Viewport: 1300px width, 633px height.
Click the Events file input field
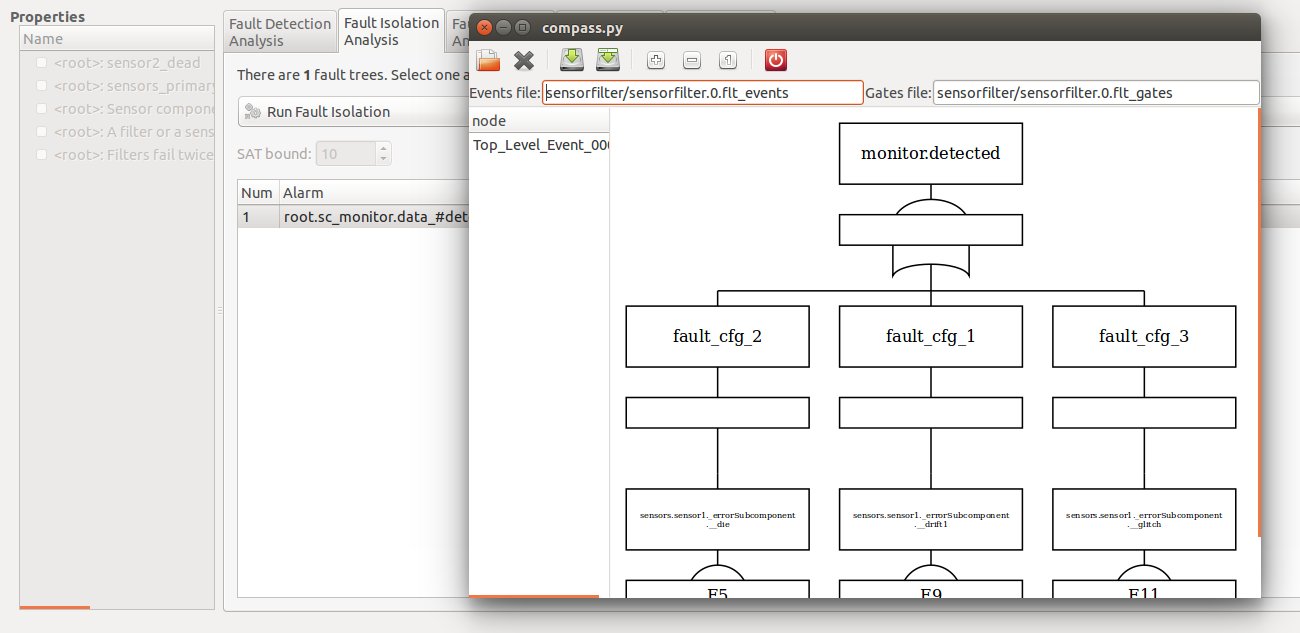pos(703,93)
